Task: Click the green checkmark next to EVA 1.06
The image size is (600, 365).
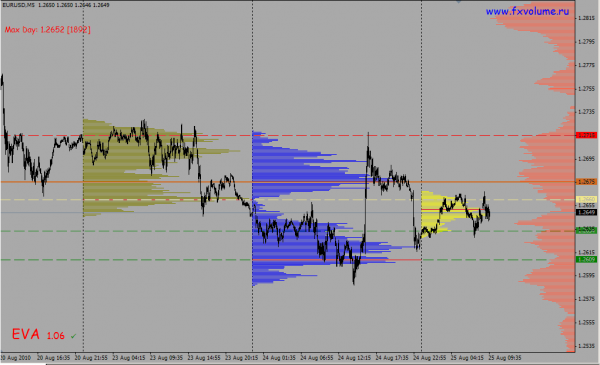Action: 73,336
